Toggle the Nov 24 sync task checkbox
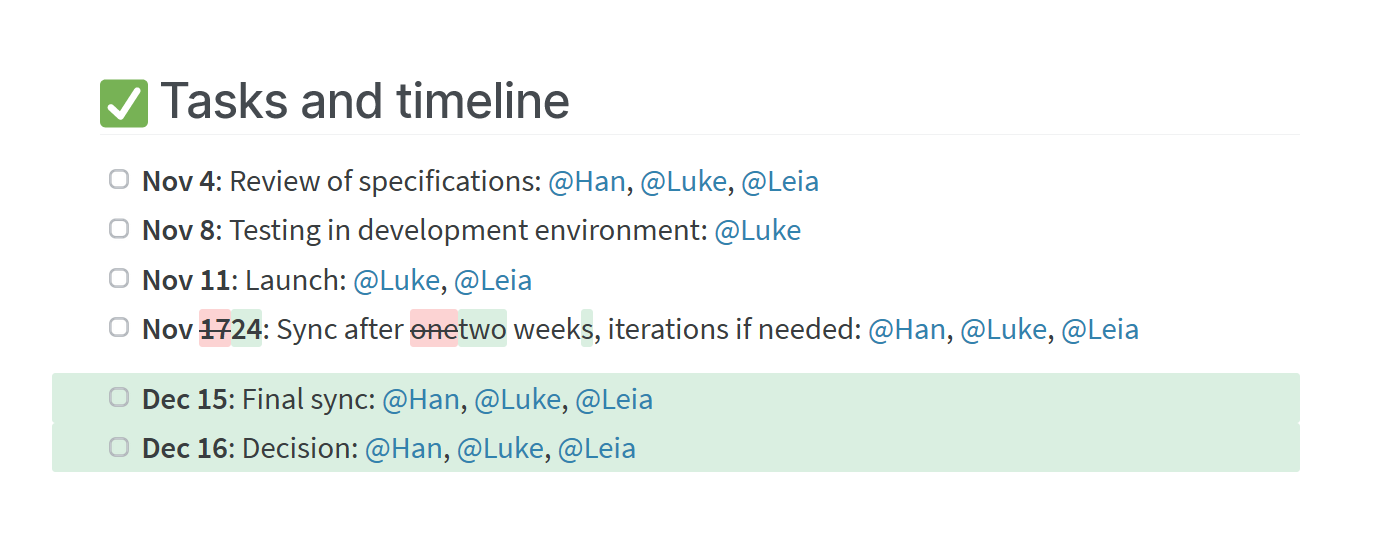The image size is (1400, 548). [119, 327]
